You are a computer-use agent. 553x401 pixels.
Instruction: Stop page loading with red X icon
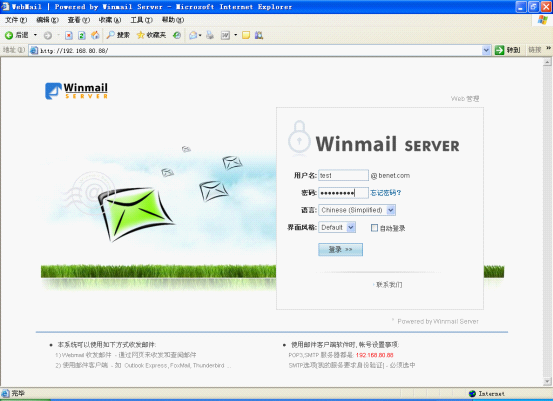pos(69,35)
